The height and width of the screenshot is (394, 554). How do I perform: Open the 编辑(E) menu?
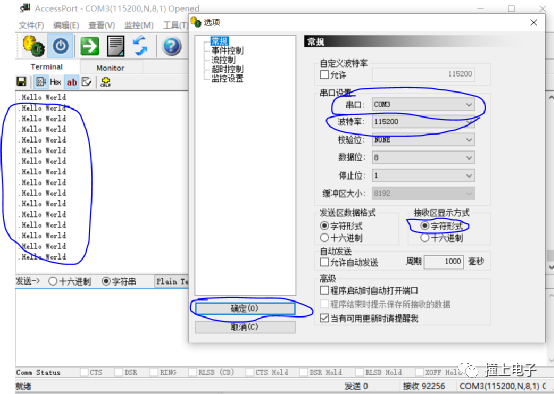(66, 25)
